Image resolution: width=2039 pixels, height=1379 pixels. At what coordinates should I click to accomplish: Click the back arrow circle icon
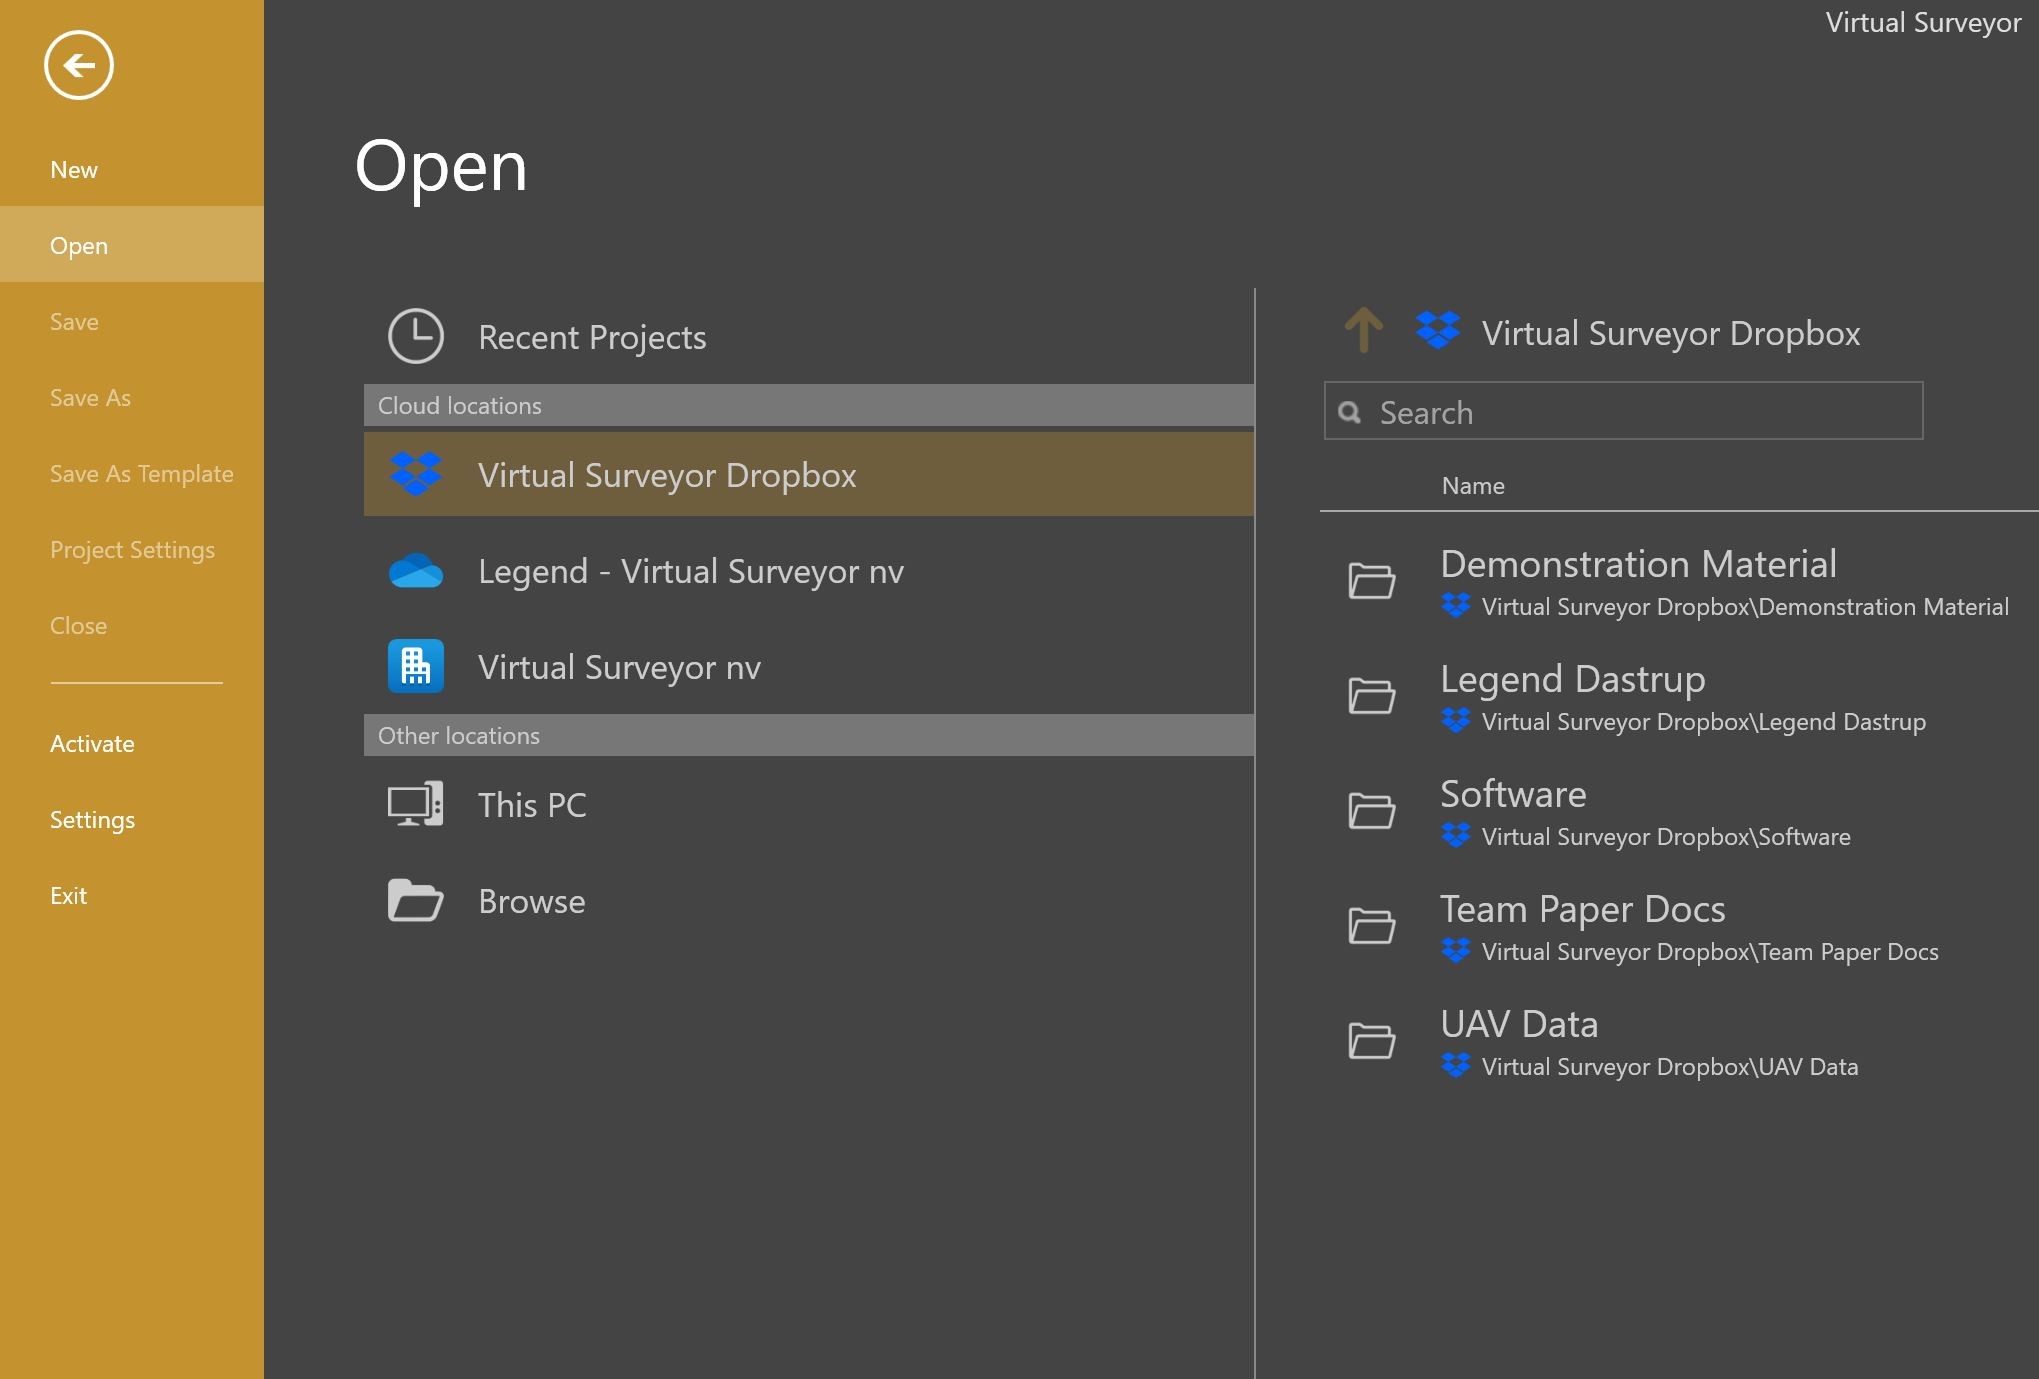coord(78,66)
